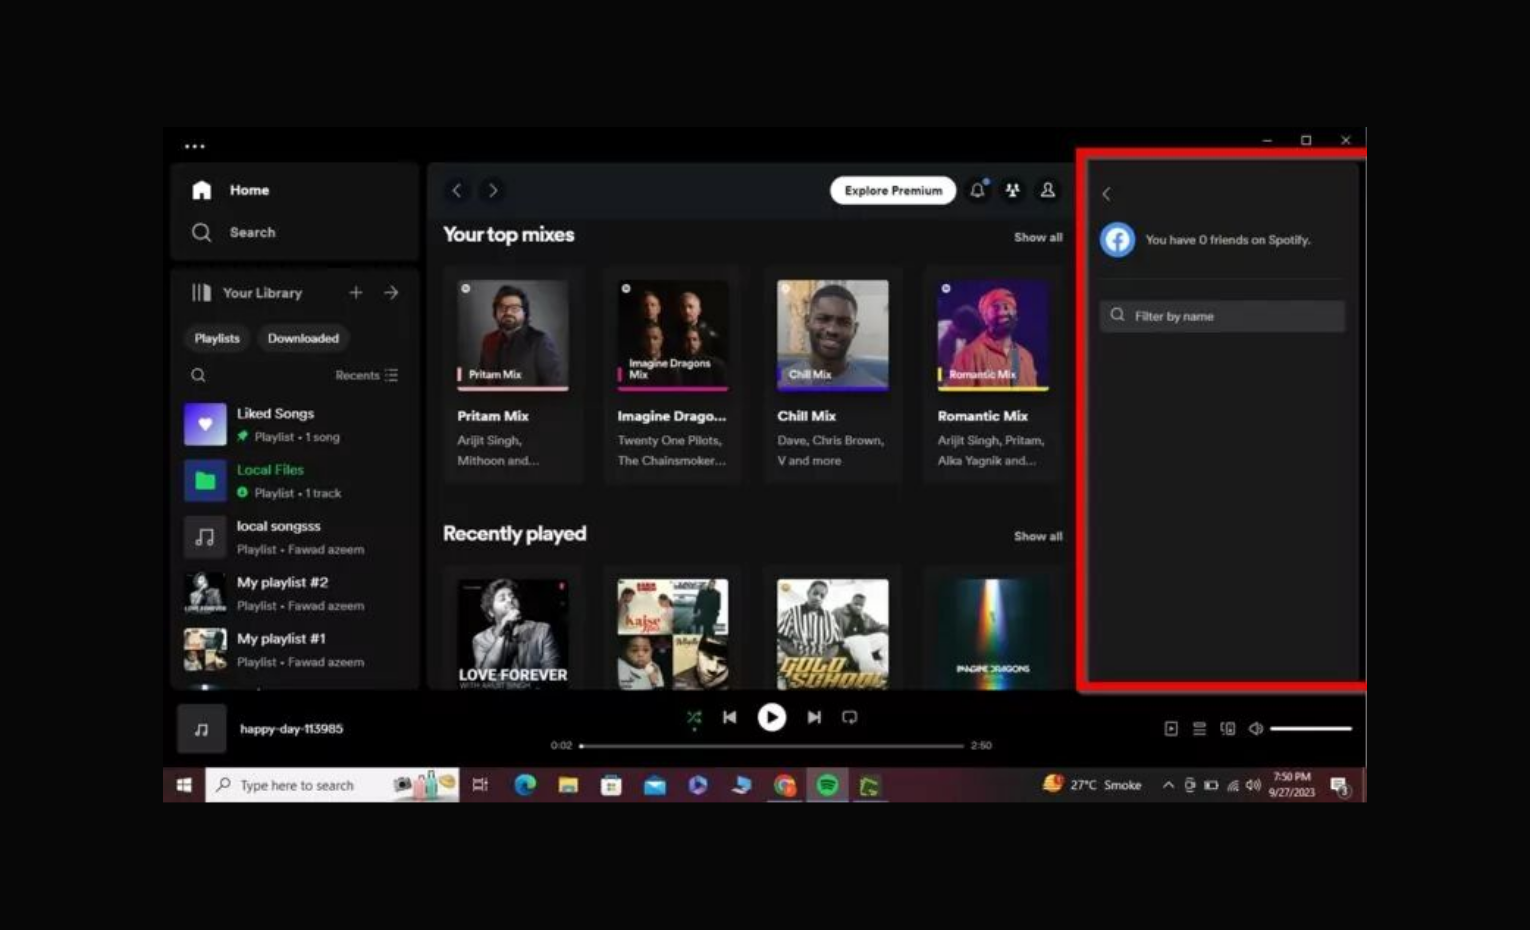Mute with the volume speaker icon
The image size is (1530, 930).
pos(1256,729)
